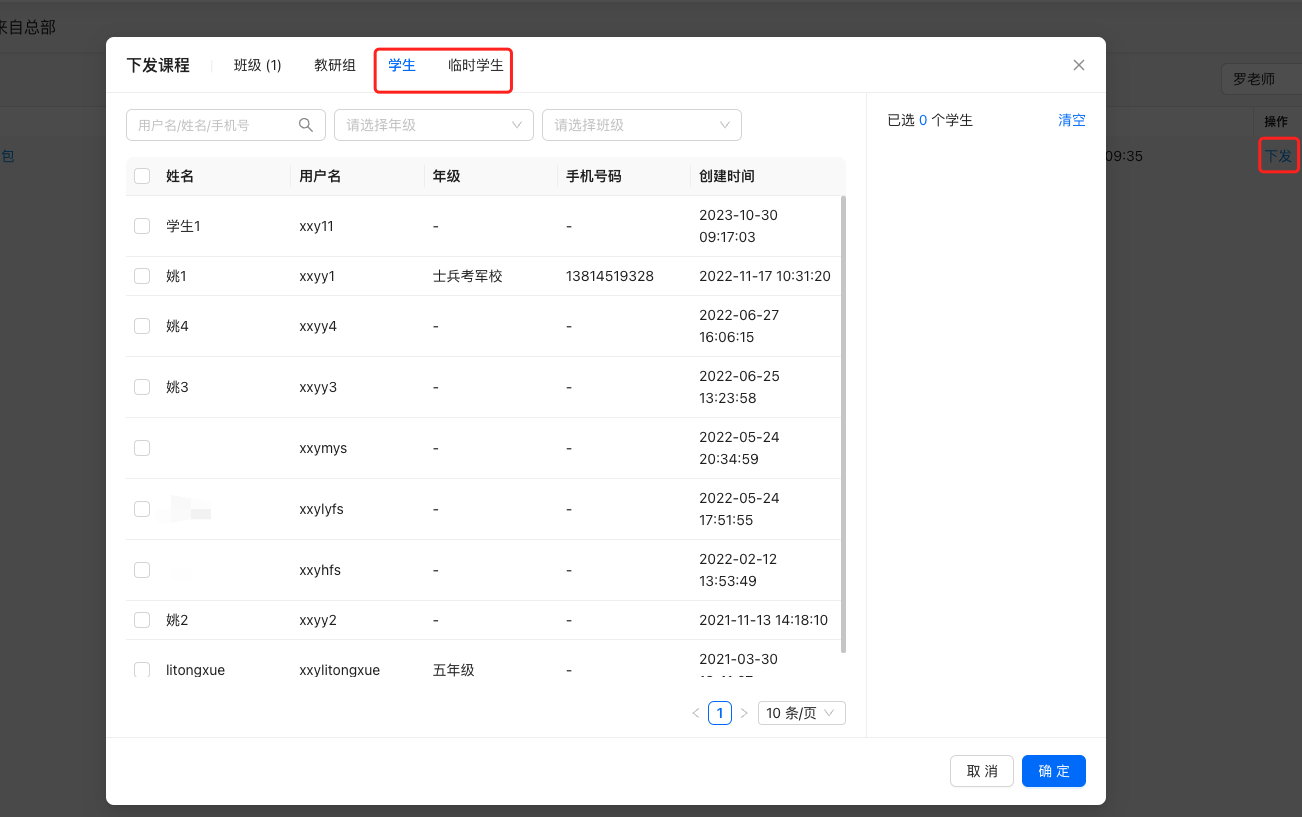The width and height of the screenshot is (1302, 817).
Task: Click timestamp 2022-11-17 10:31:20
Action: pos(765,276)
